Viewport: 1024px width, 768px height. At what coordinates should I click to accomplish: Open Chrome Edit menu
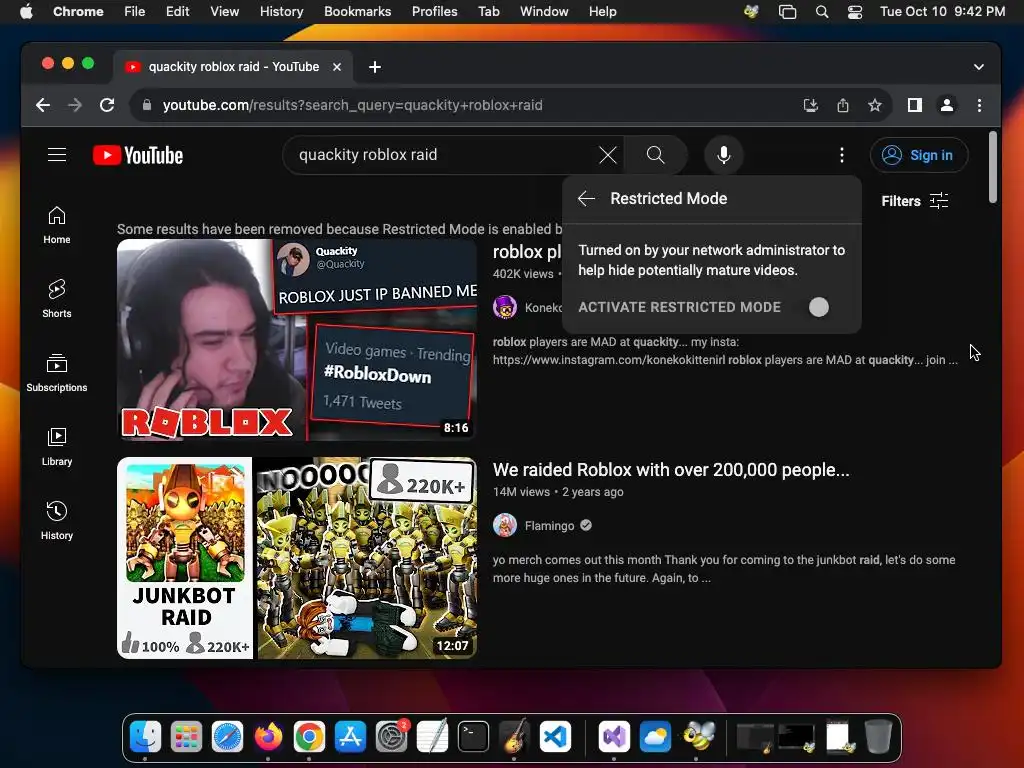[x=177, y=12]
